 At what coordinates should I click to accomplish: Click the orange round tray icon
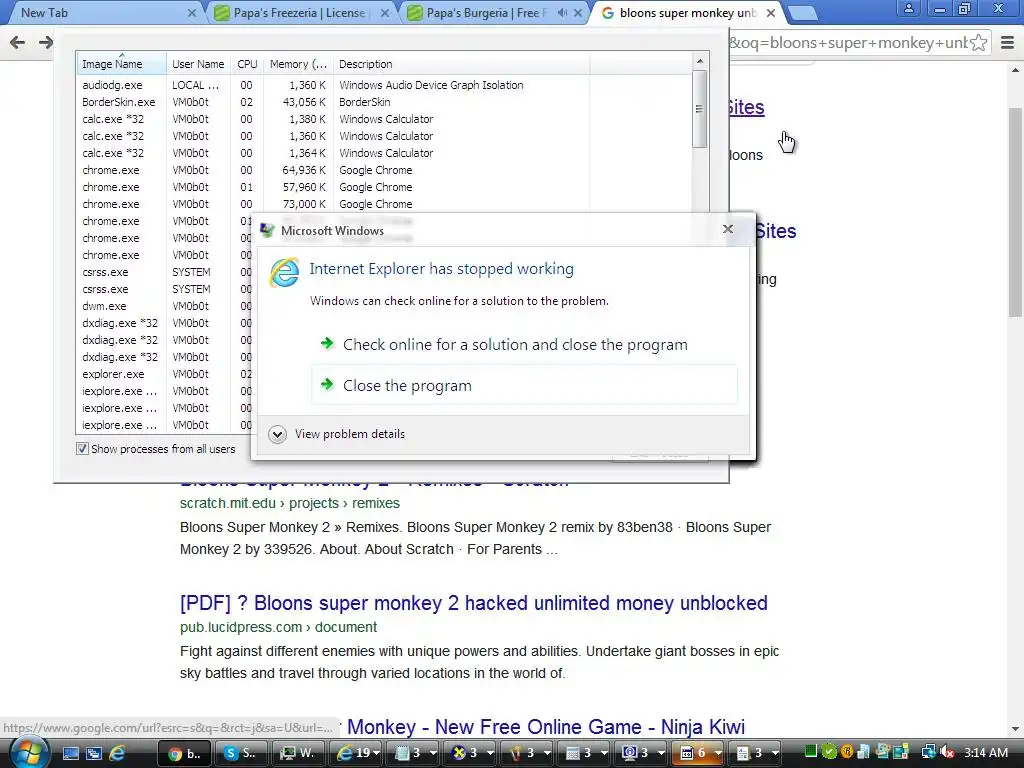847,752
